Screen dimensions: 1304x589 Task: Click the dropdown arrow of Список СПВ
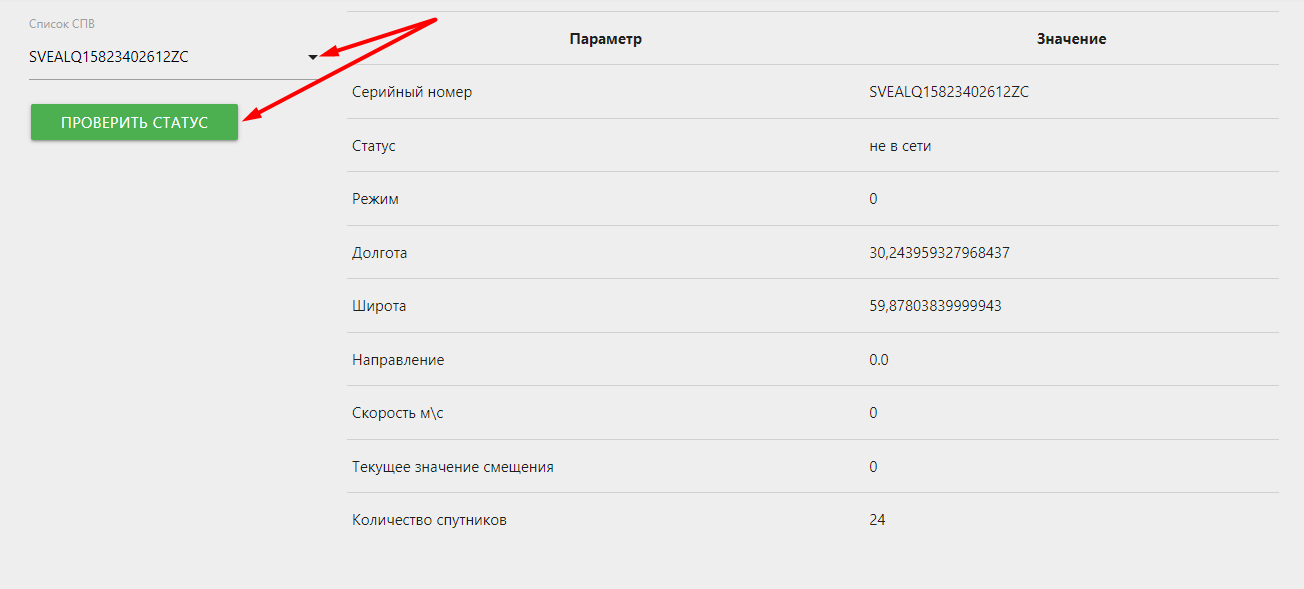pos(313,57)
